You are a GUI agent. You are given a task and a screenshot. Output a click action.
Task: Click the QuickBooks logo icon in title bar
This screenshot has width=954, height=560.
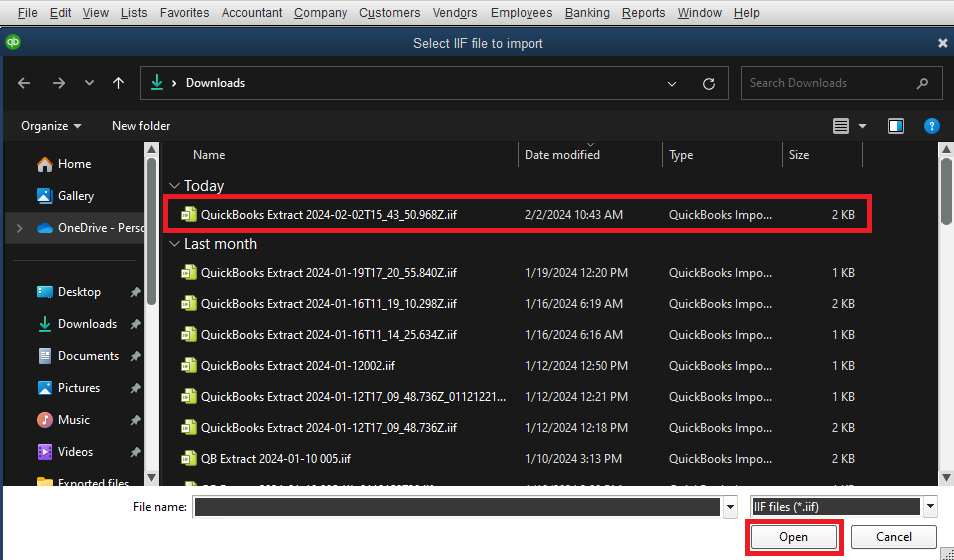click(13, 43)
